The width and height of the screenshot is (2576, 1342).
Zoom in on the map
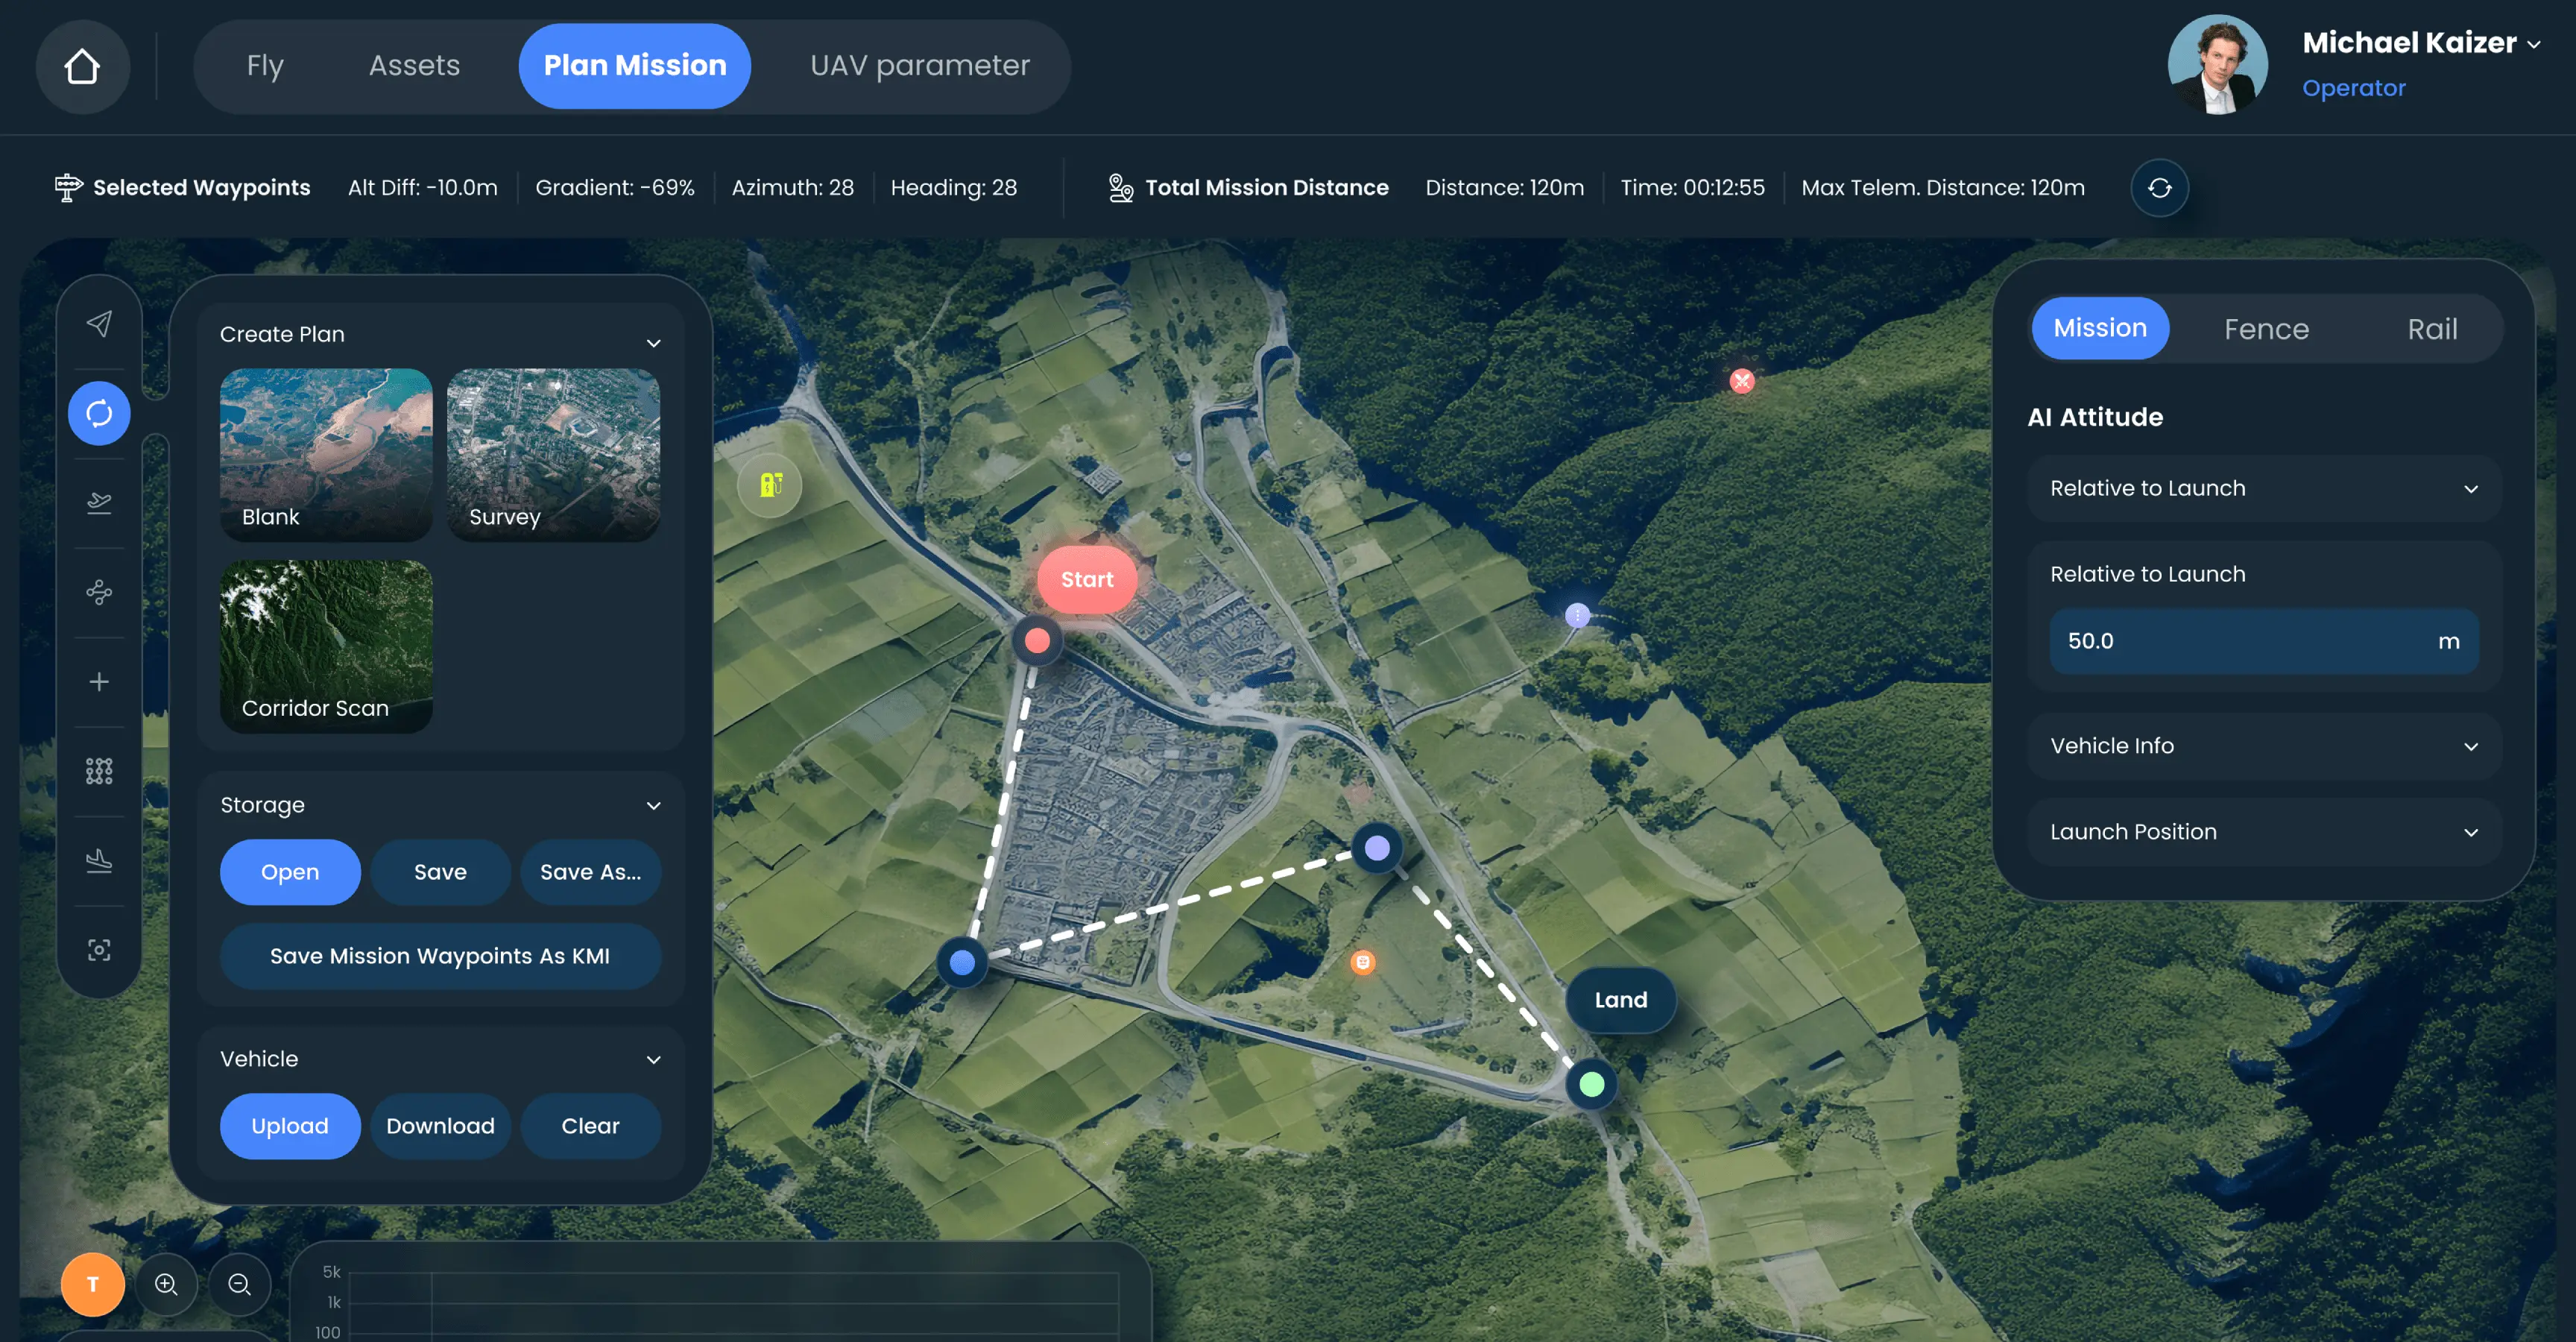tap(166, 1284)
